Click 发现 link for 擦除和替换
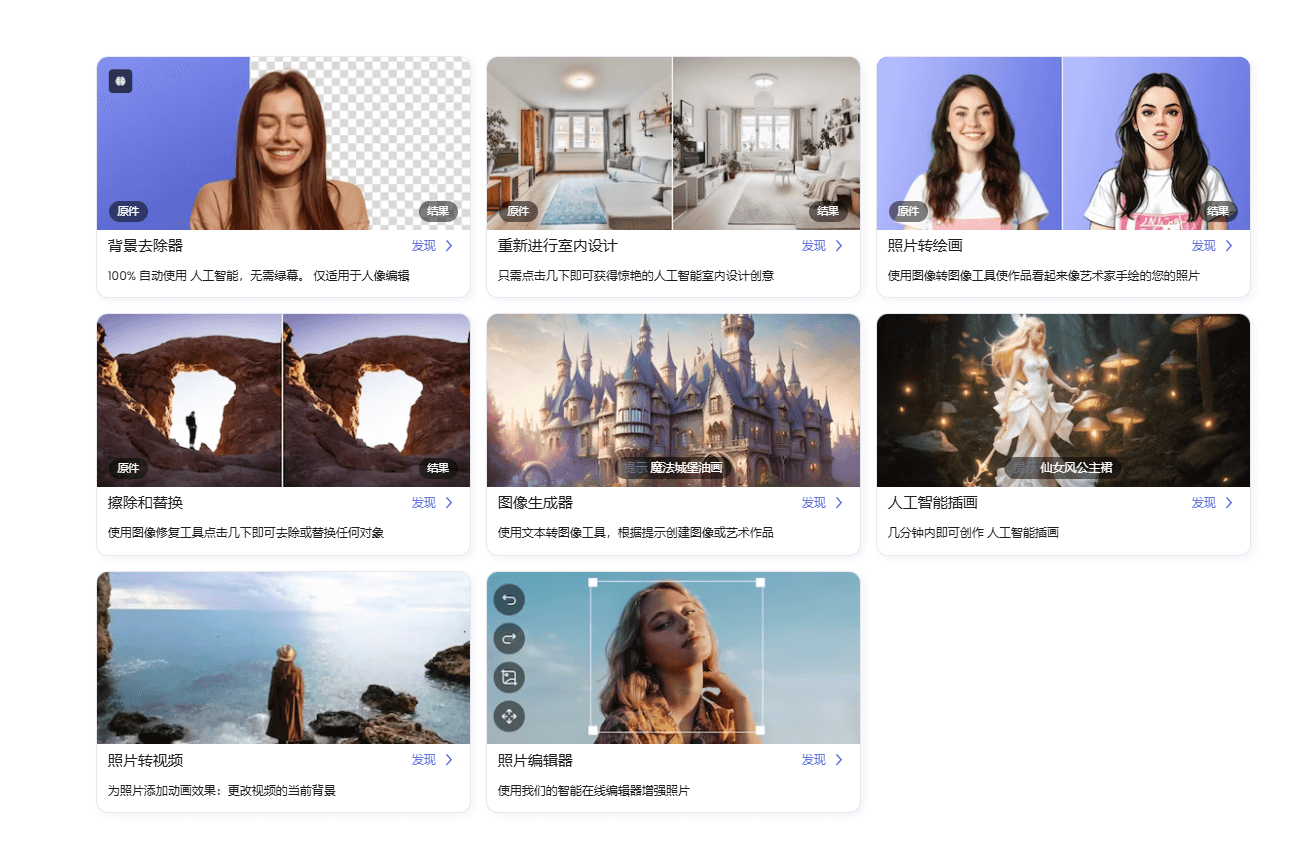Viewport: 1301px width, 843px height. tap(423, 503)
